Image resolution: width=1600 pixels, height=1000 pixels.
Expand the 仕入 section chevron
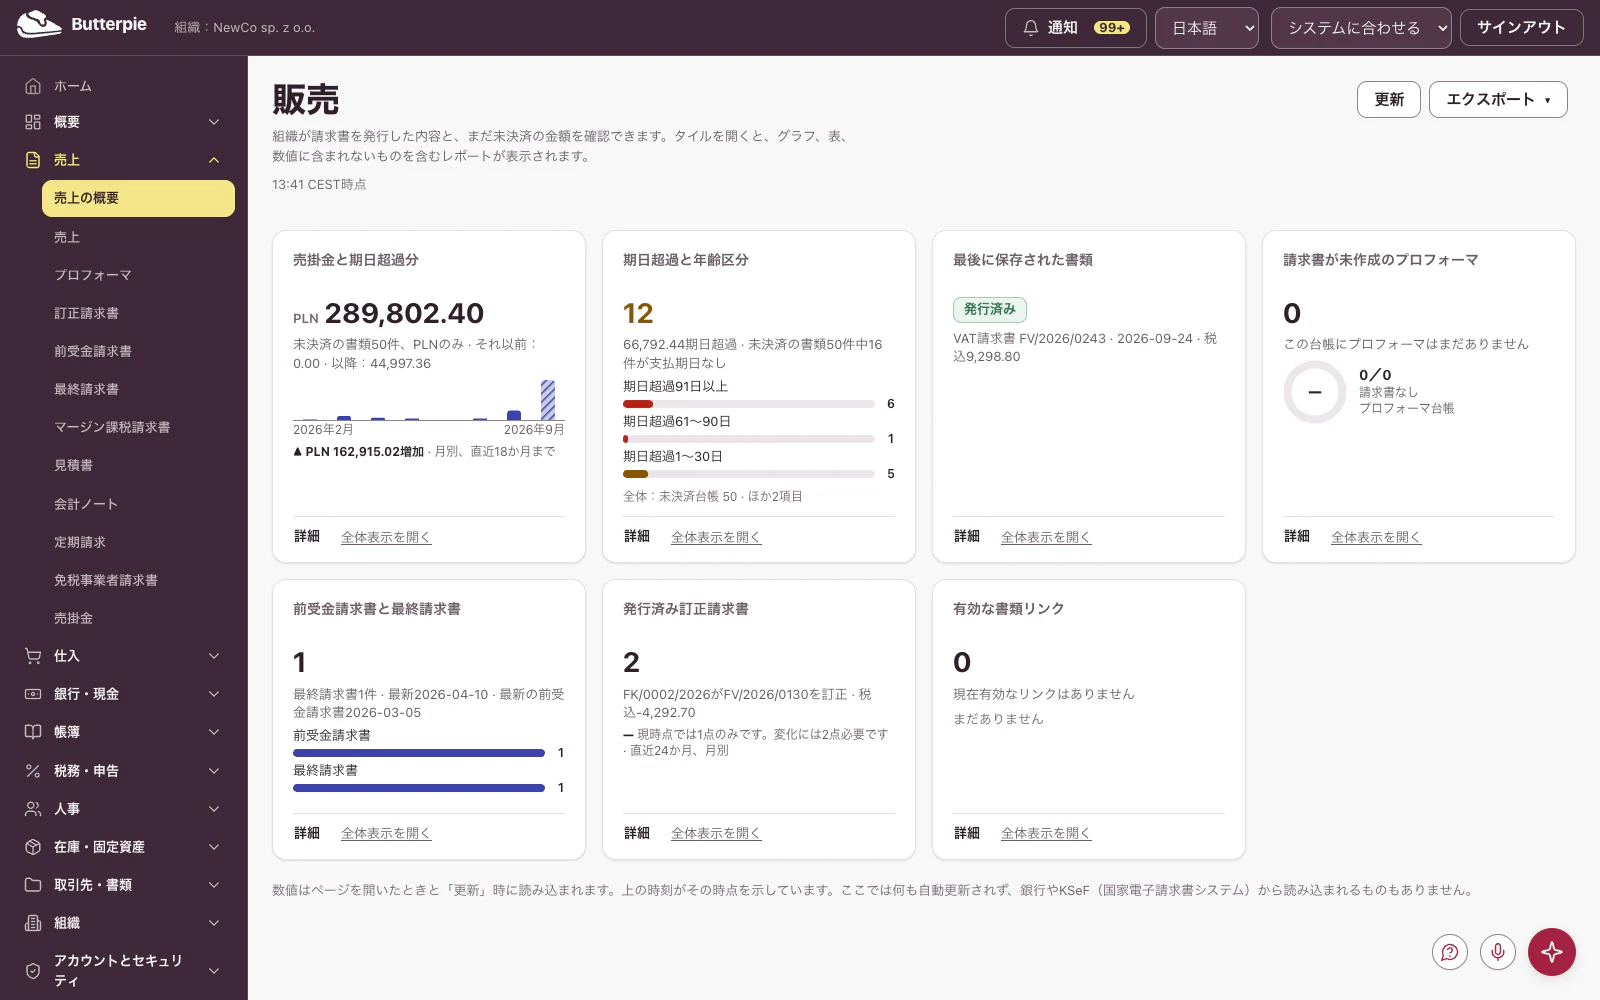[214, 656]
